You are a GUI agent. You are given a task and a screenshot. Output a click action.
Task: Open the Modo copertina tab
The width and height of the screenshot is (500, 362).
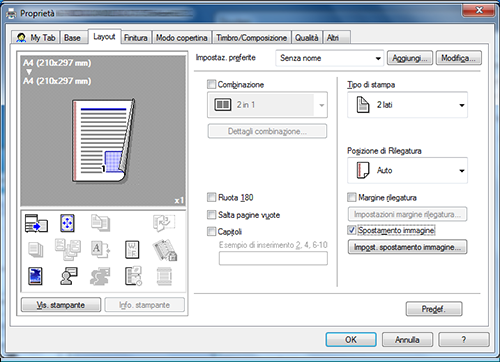[182, 38]
